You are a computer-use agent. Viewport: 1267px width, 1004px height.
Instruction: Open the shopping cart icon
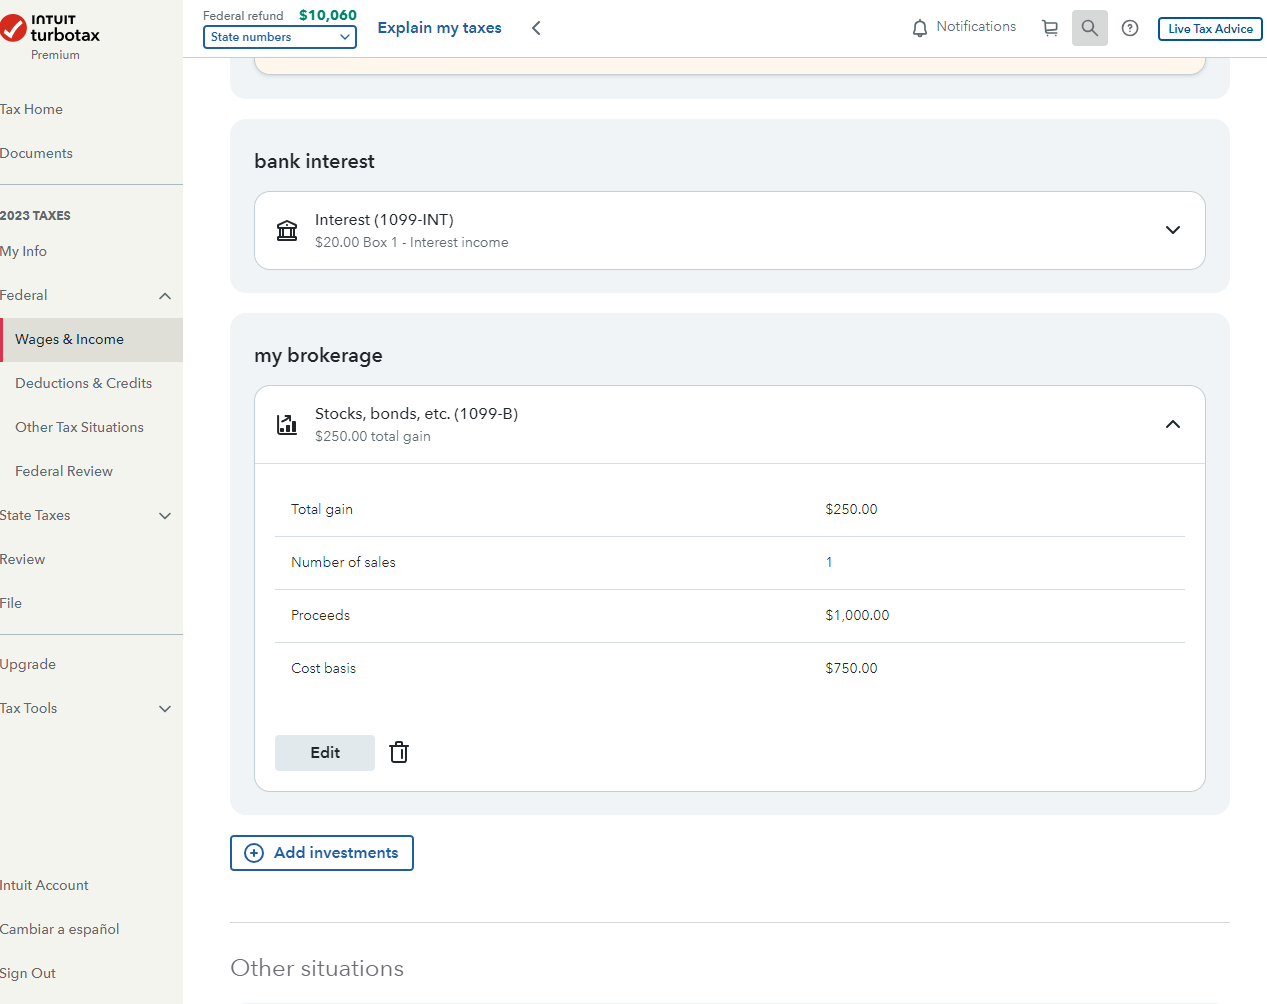(x=1050, y=28)
